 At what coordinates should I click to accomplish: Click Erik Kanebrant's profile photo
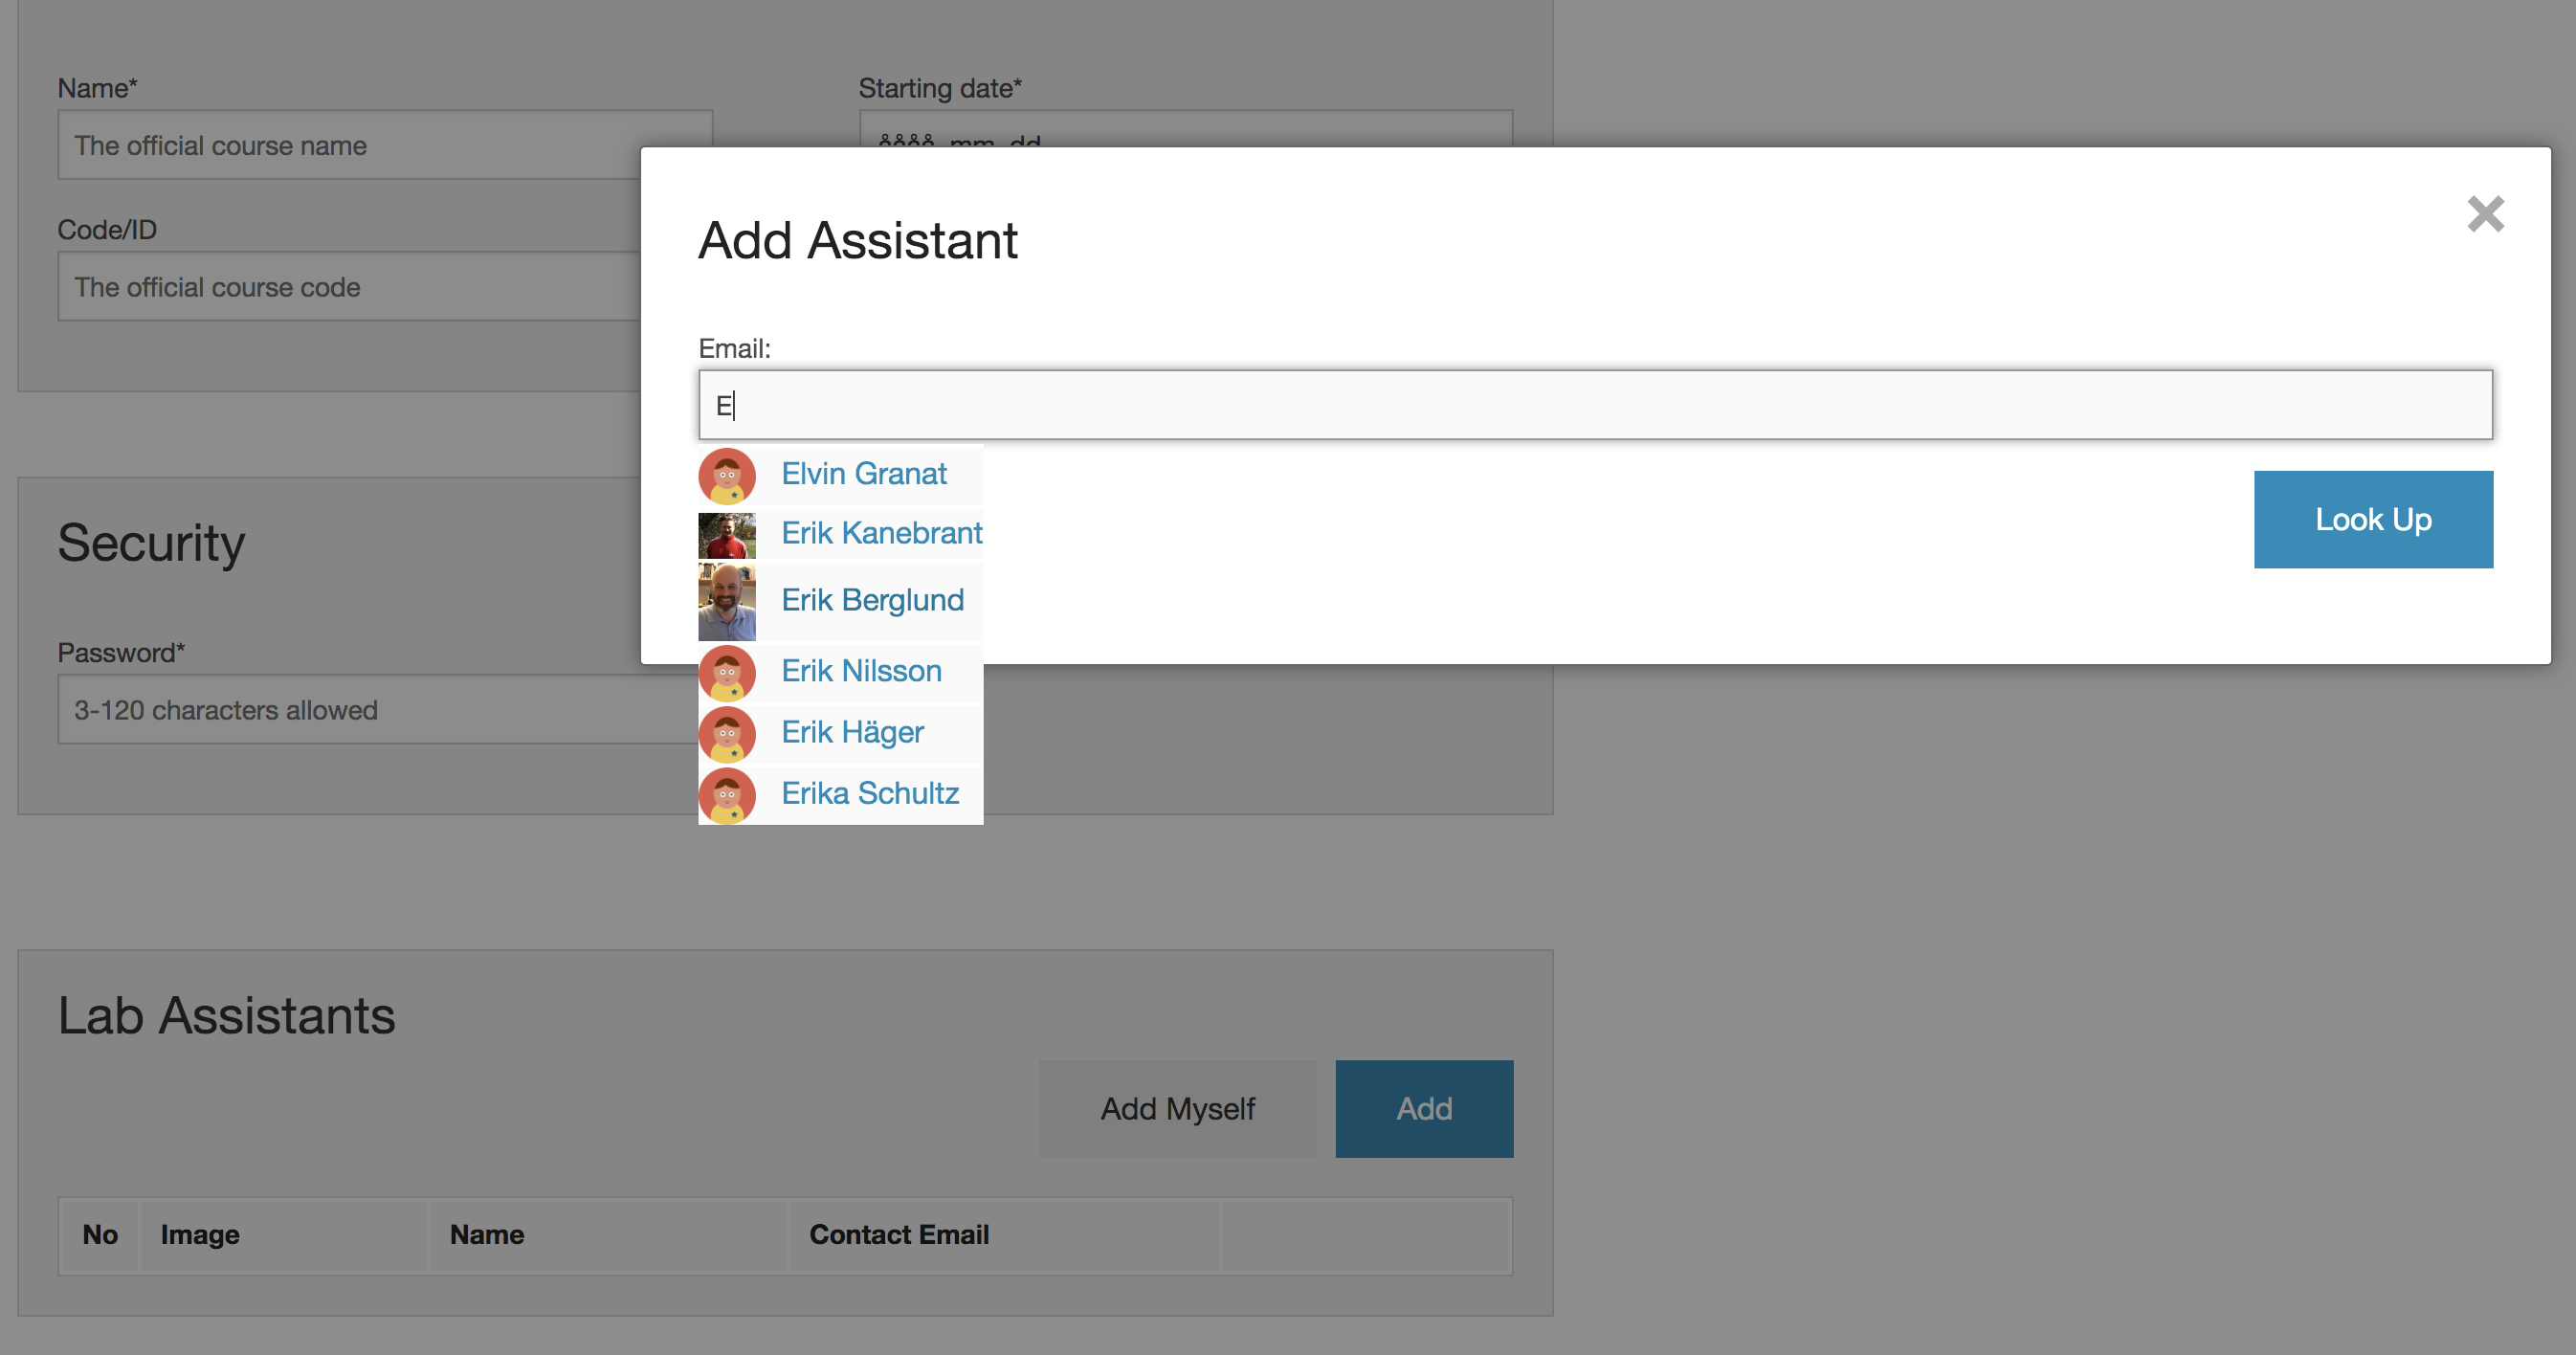[727, 535]
